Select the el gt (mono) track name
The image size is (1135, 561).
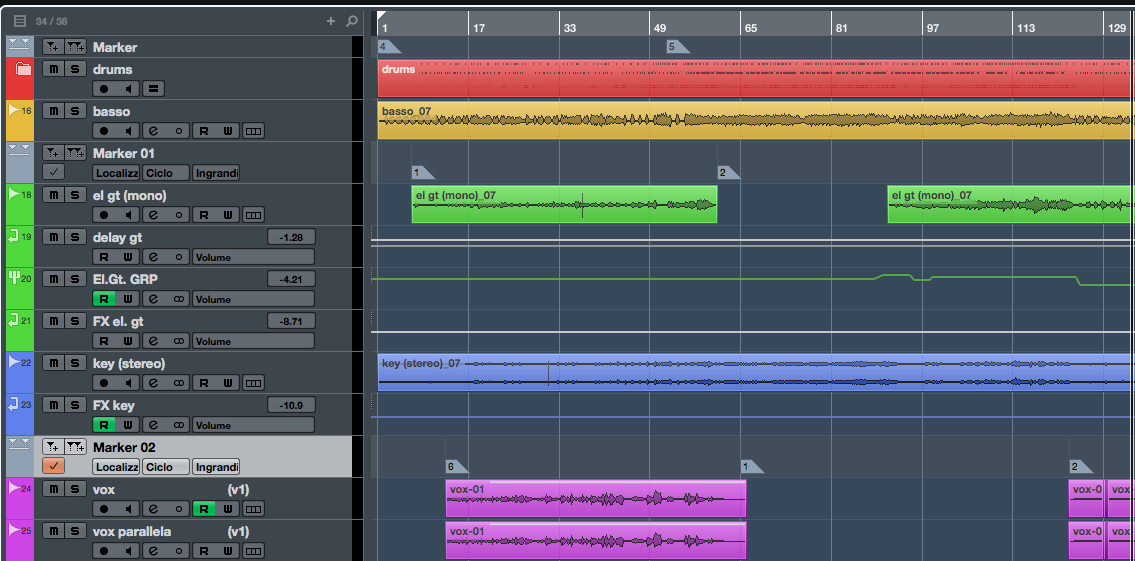click(130, 195)
